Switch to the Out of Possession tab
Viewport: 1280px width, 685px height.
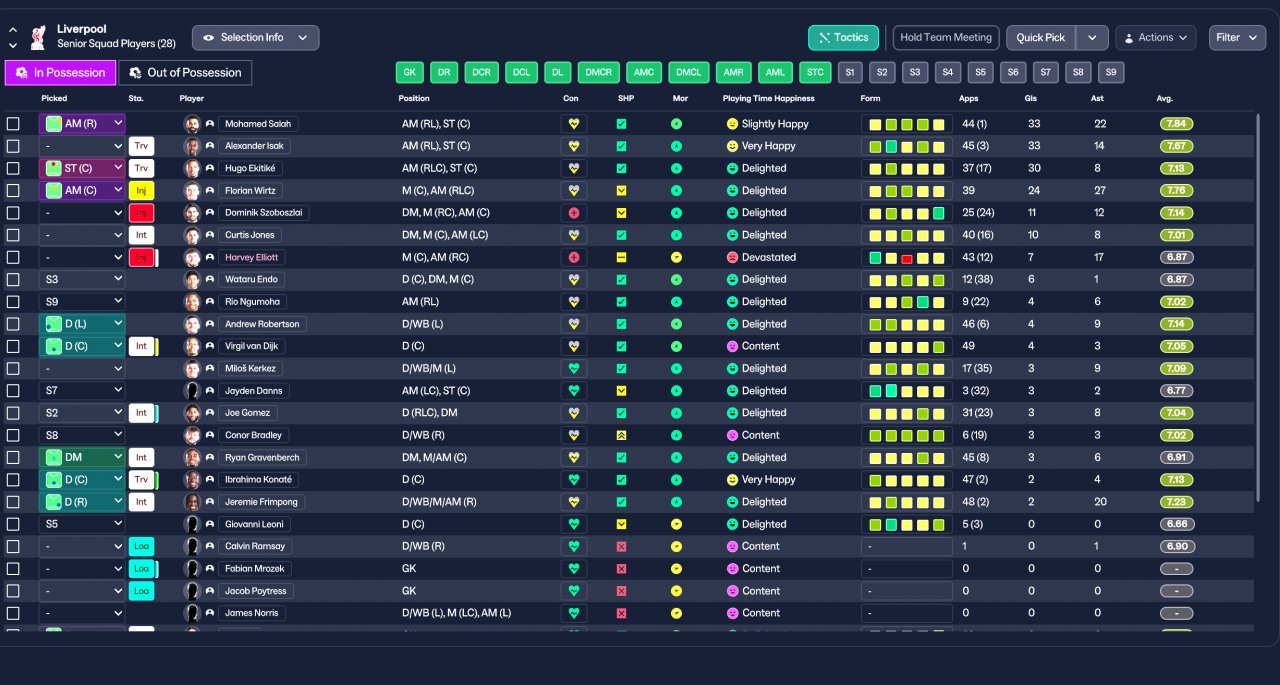[x=185, y=72]
